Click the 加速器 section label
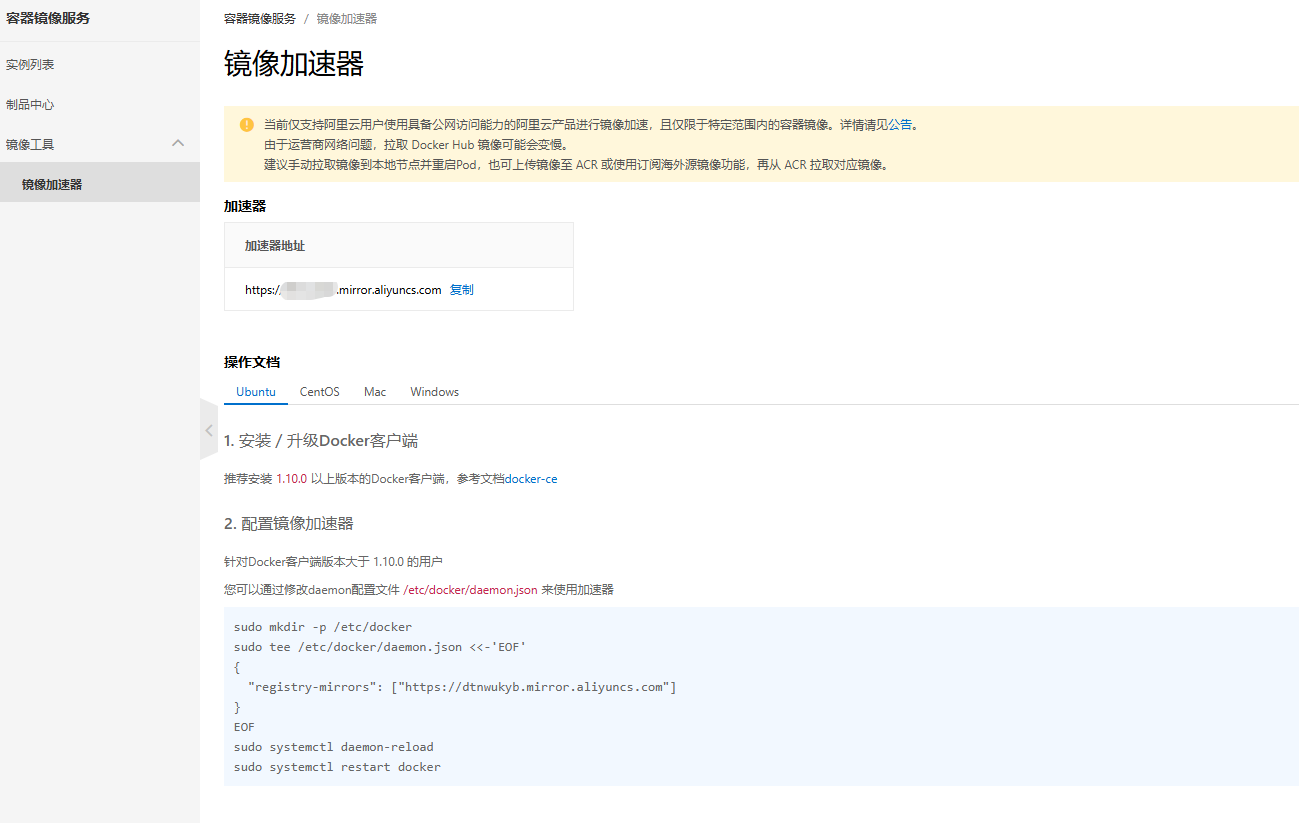 click(245, 206)
